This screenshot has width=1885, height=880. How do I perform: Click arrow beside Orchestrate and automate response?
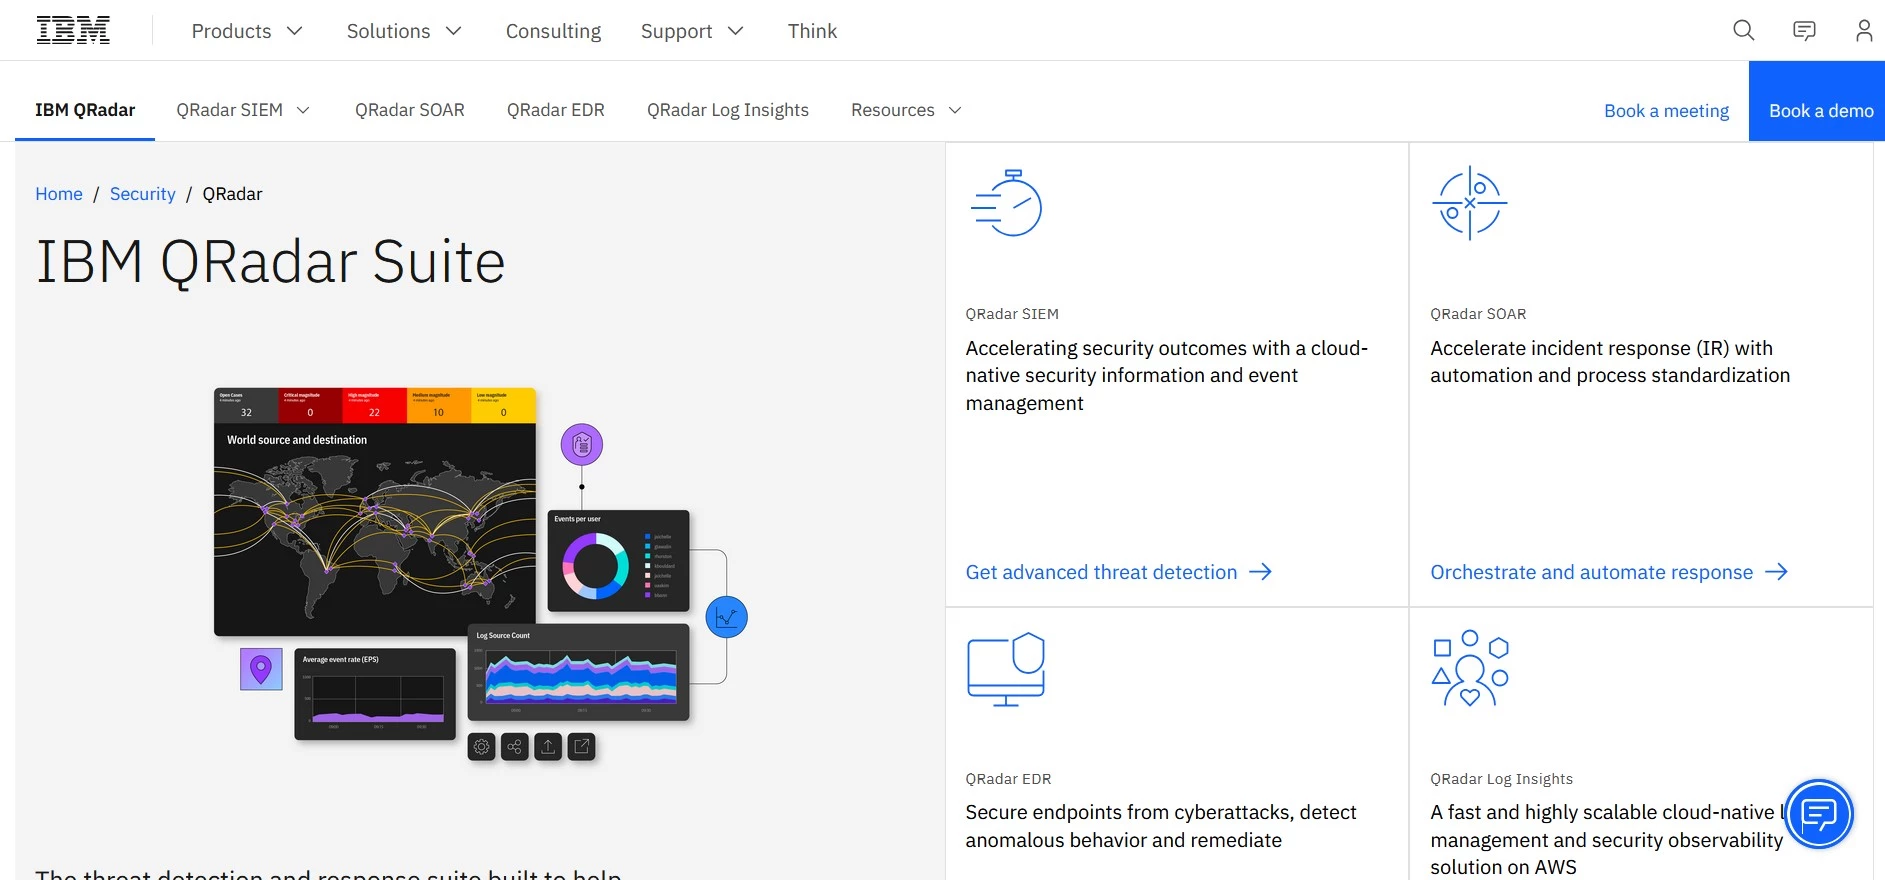1777,572
